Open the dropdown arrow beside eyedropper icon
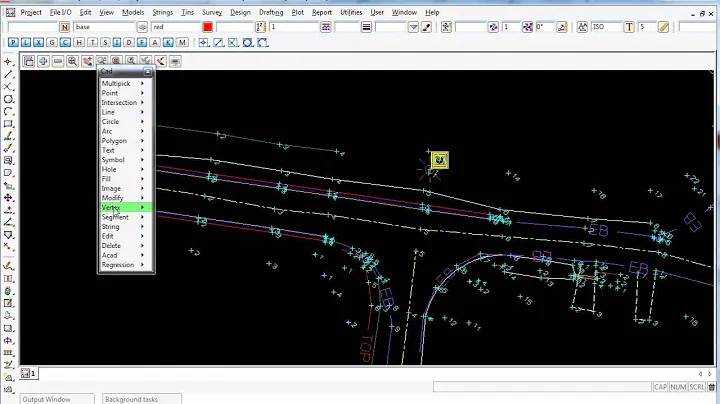The image size is (720, 404). pyautogui.click(x=413, y=27)
